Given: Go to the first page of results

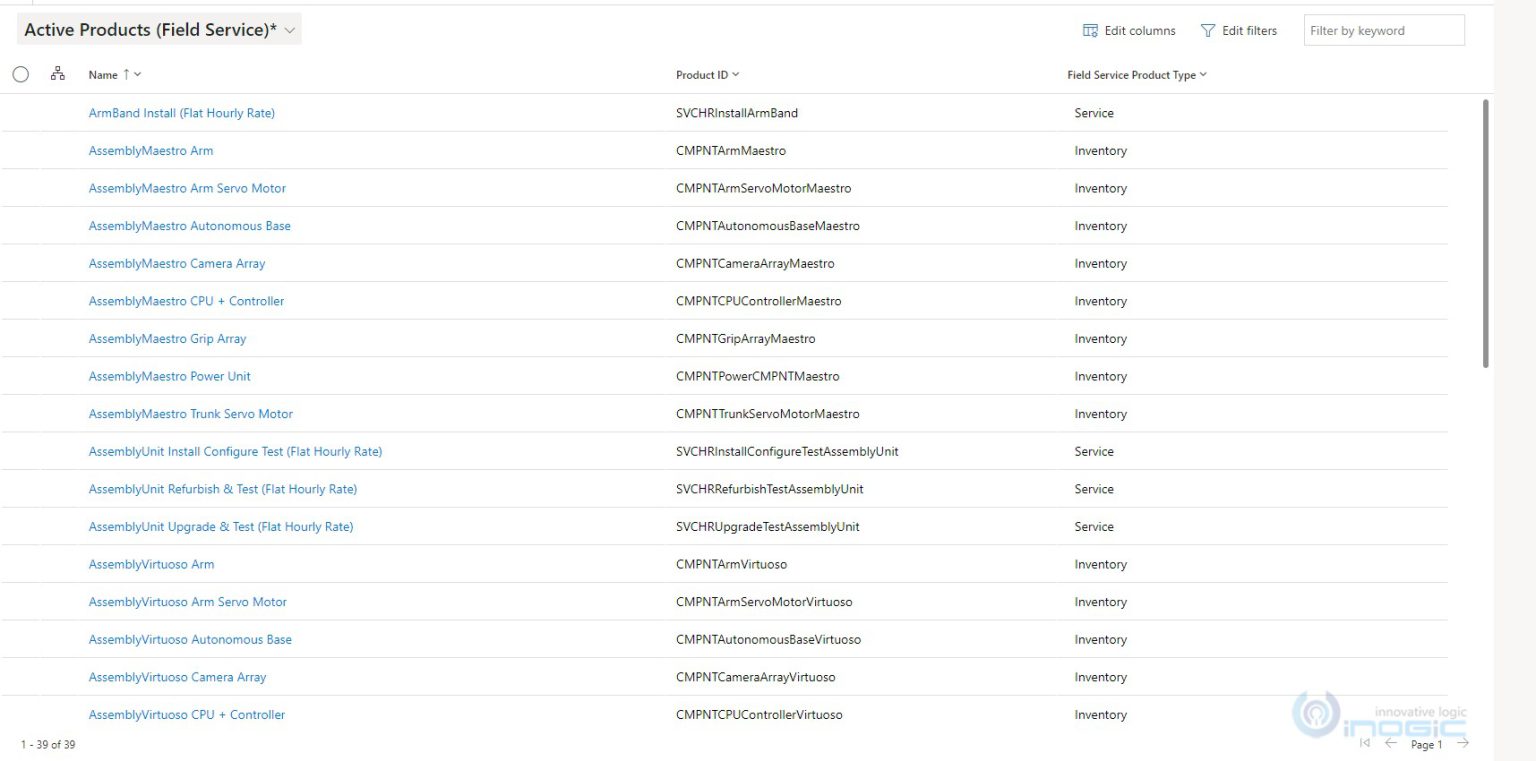Looking at the screenshot, I should point(1365,743).
